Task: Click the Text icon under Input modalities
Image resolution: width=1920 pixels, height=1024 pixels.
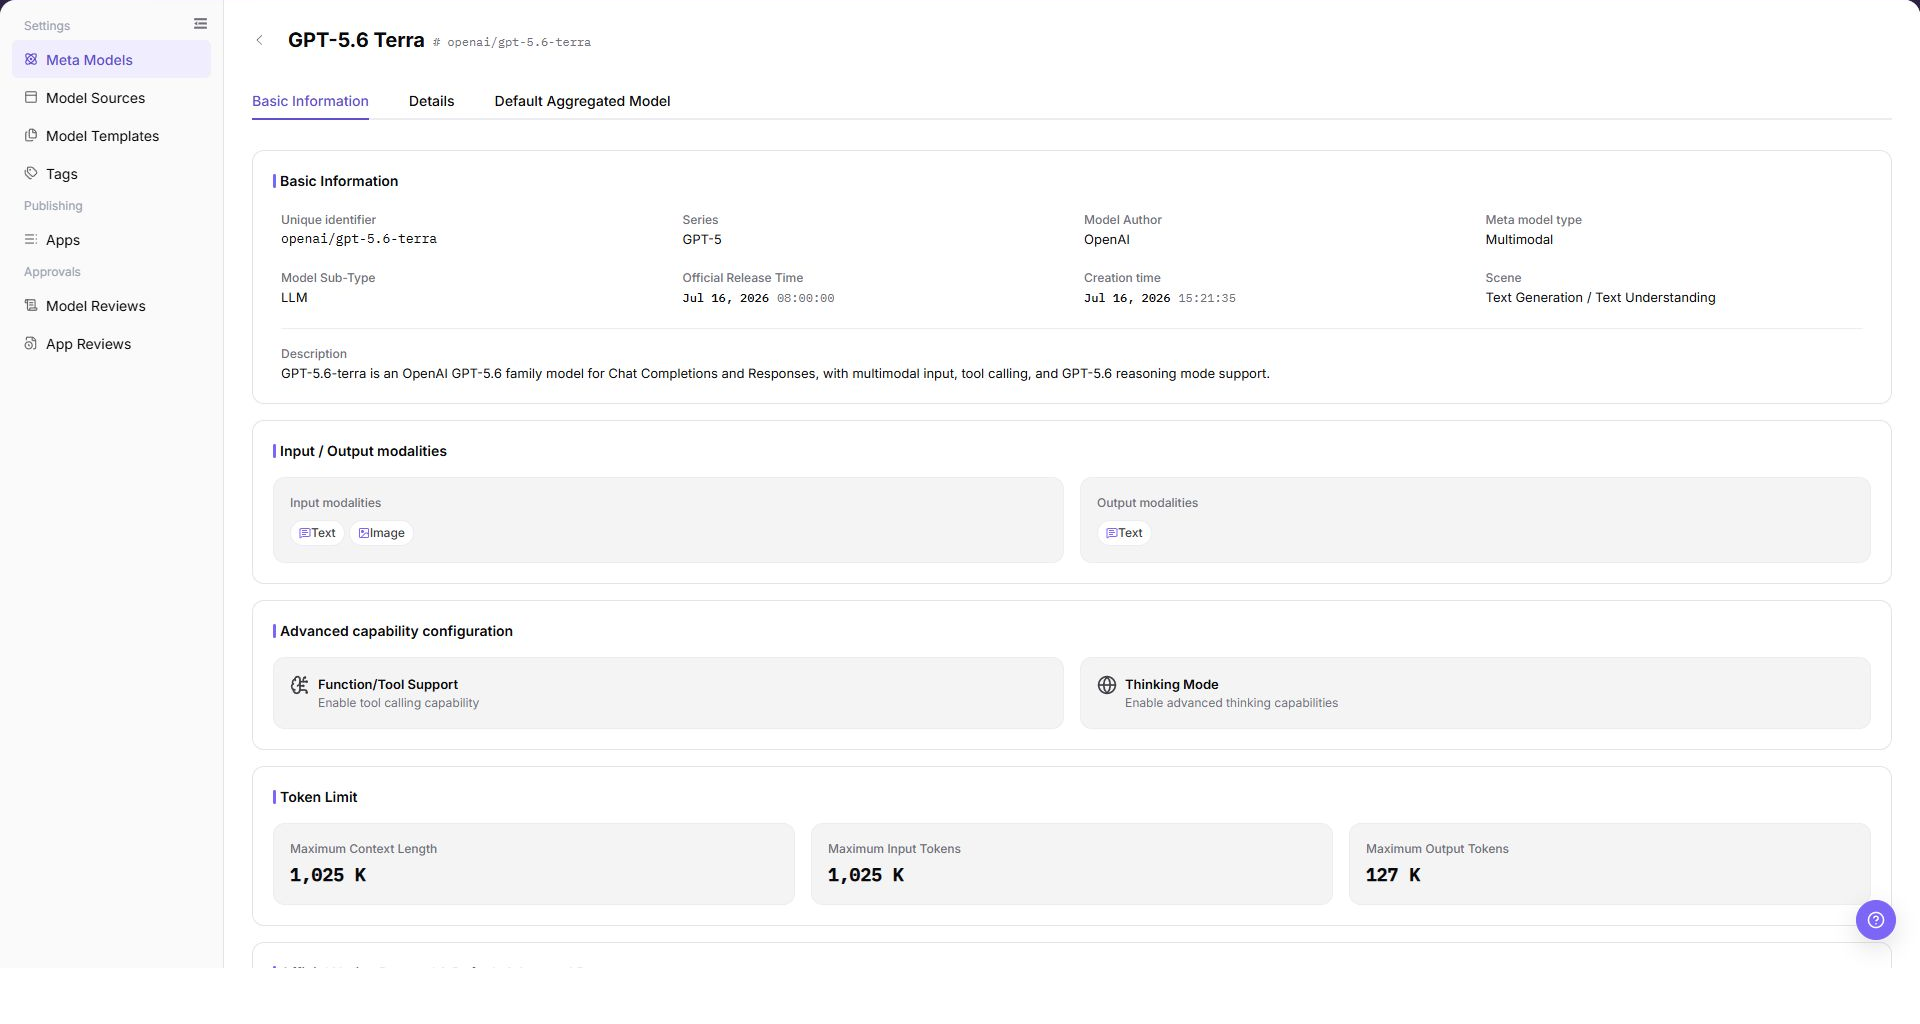Action: pyautogui.click(x=305, y=534)
